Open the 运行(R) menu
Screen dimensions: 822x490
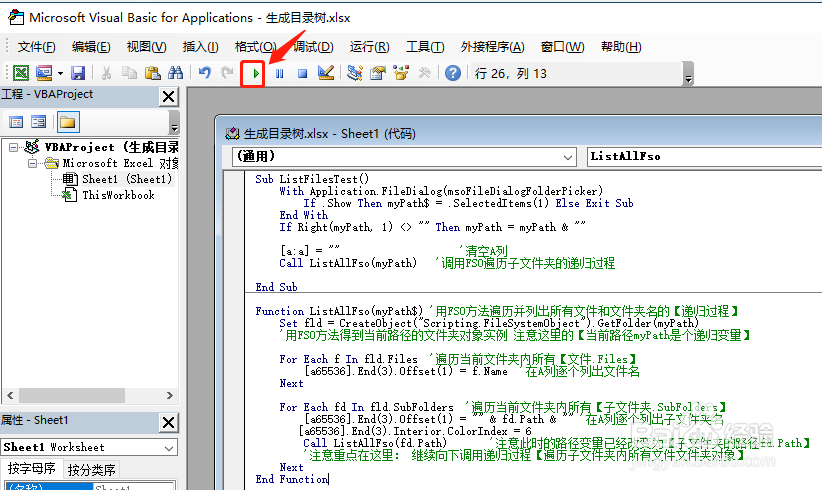(x=370, y=47)
